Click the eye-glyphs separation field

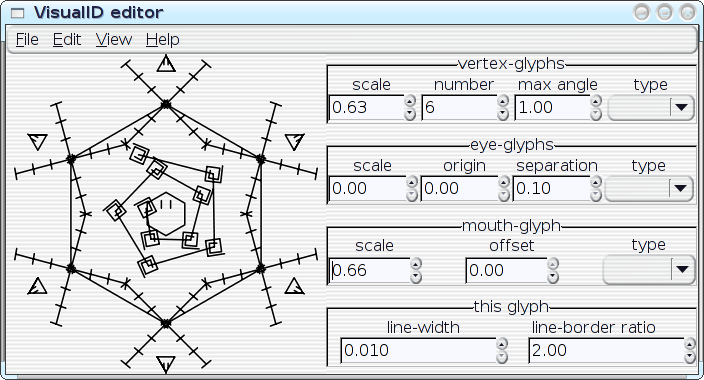(551, 189)
